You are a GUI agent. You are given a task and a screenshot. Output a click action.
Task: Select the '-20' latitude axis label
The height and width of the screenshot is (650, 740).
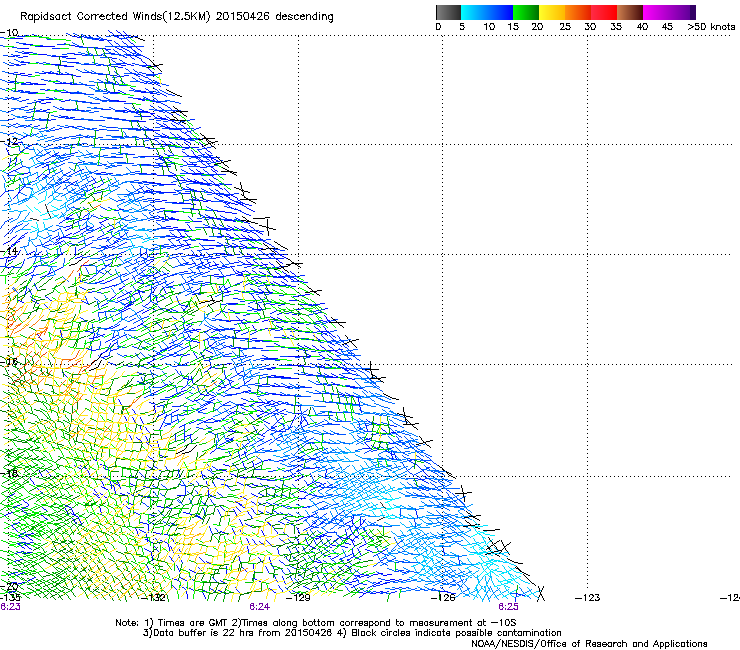point(9,587)
